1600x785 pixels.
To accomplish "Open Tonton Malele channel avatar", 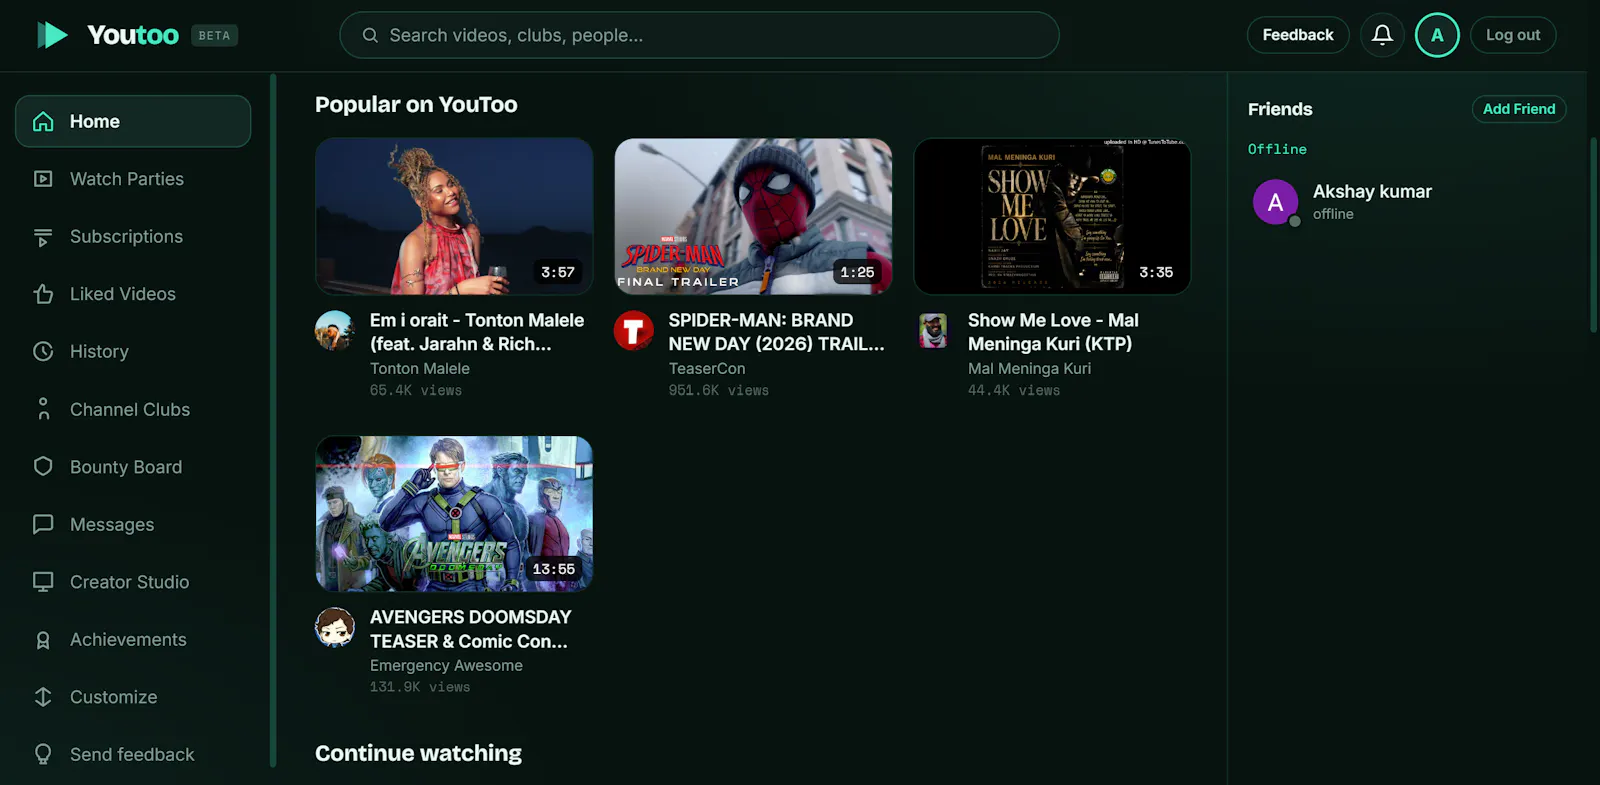I will tap(334, 330).
